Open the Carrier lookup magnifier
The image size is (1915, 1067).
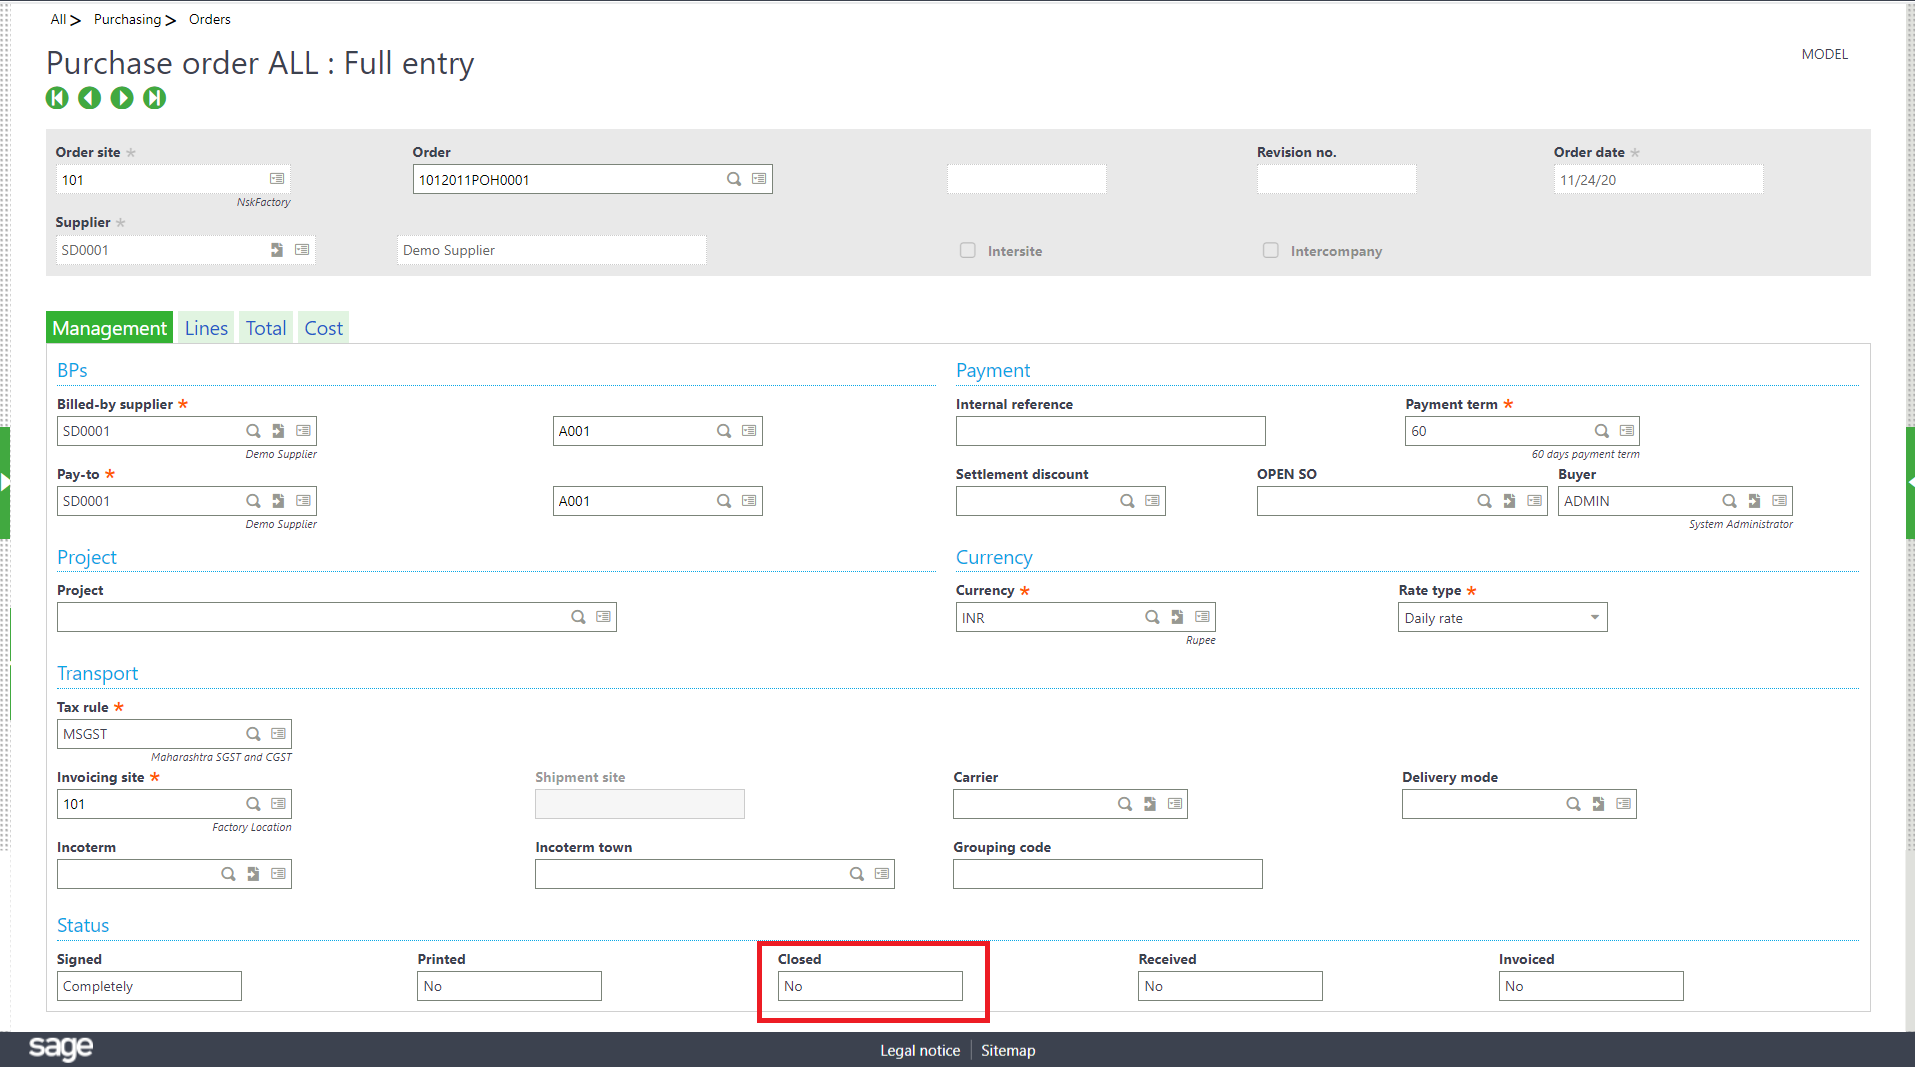tap(1124, 803)
